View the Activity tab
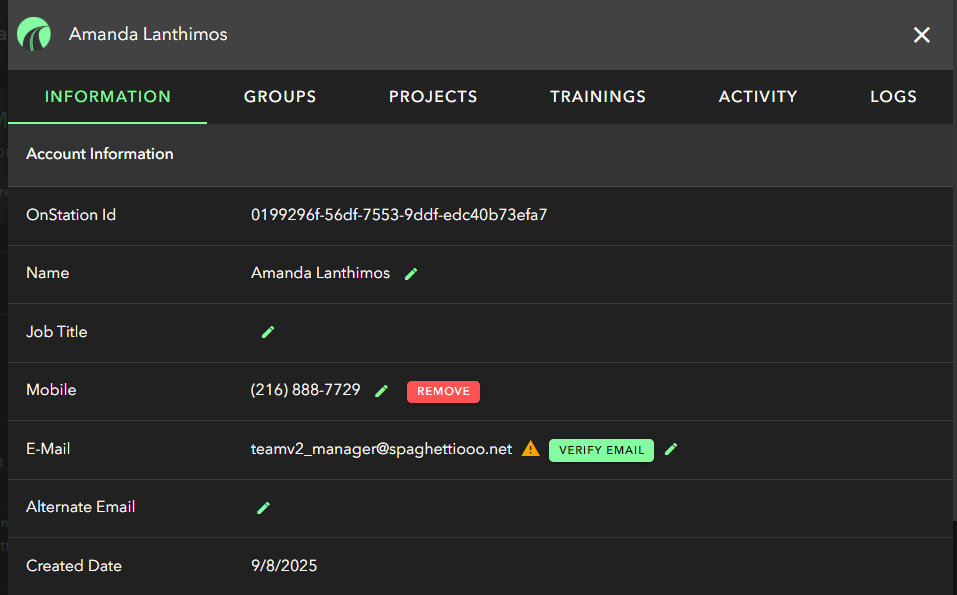Viewport: 957px width, 595px height. 758,97
